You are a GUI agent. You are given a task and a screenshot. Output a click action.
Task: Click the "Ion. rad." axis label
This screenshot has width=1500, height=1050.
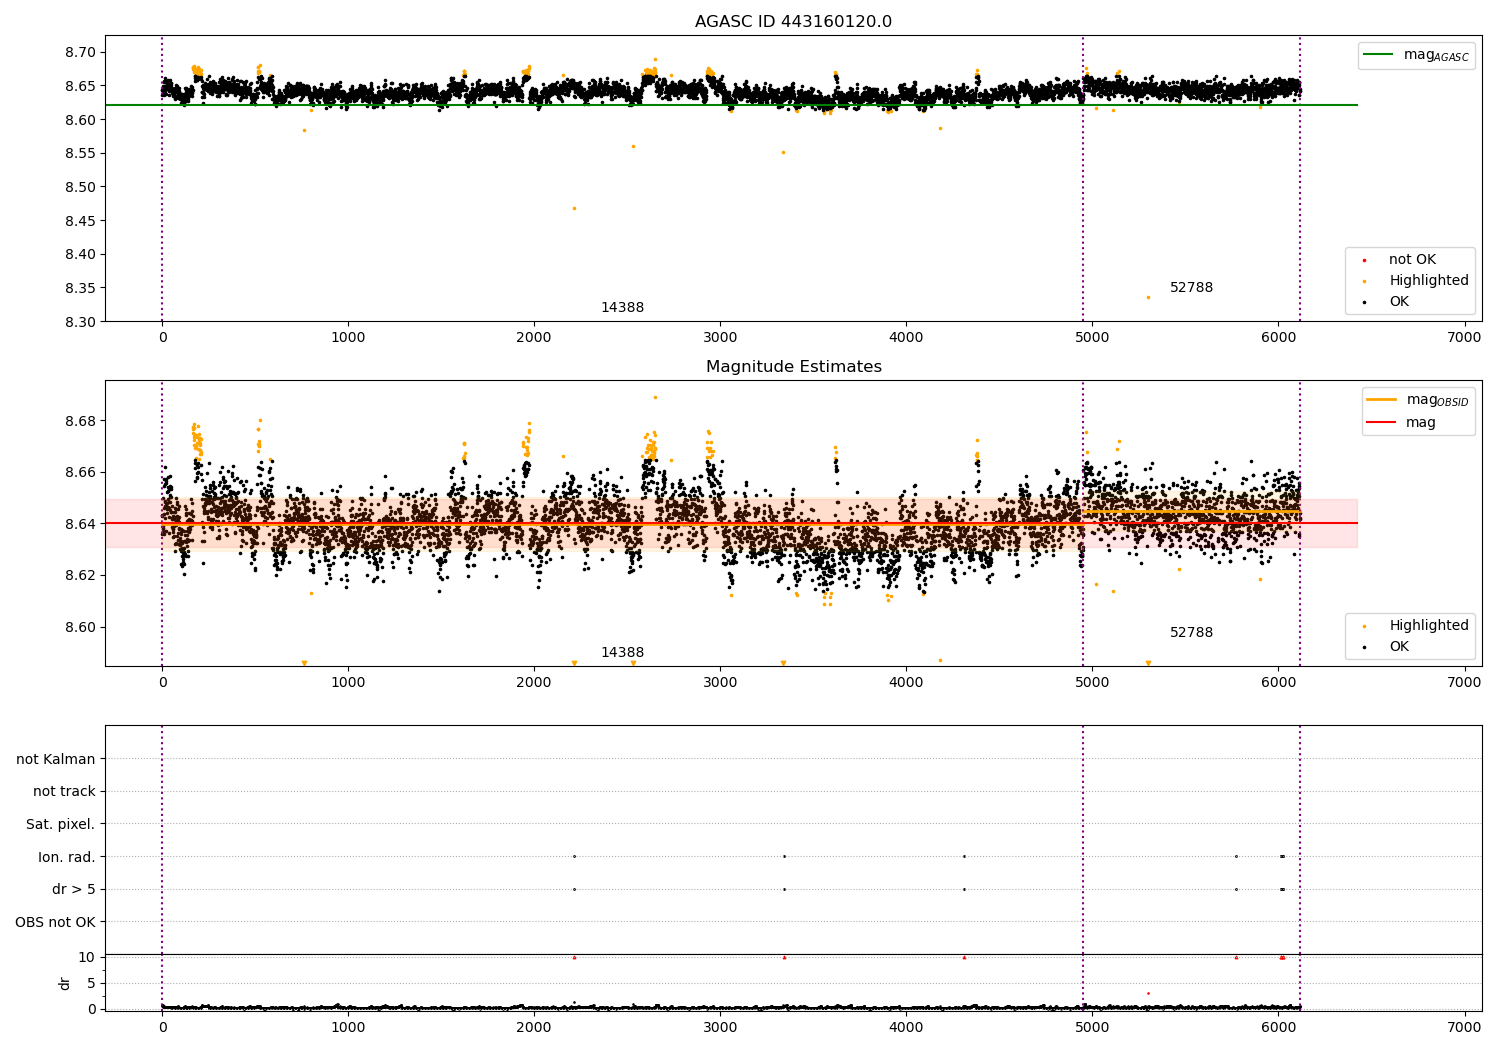67,857
